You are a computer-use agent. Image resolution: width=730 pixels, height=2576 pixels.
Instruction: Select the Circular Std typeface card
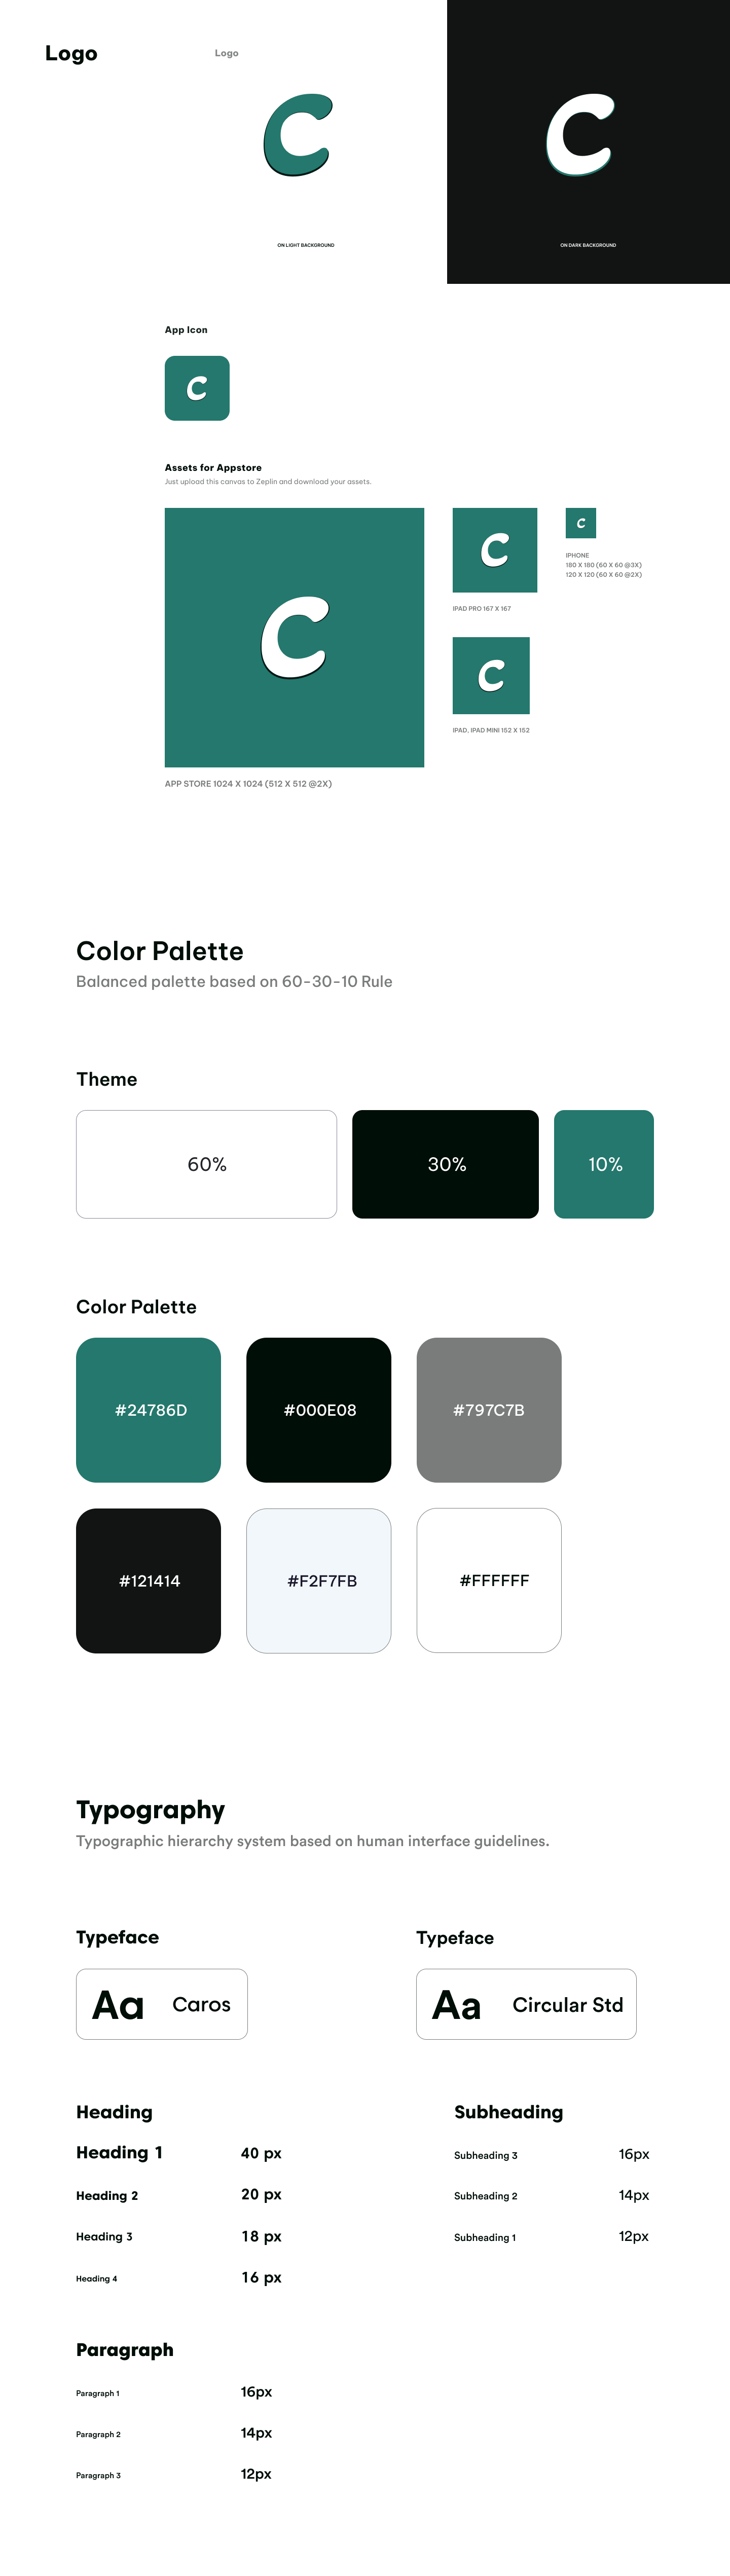click(x=526, y=2004)
